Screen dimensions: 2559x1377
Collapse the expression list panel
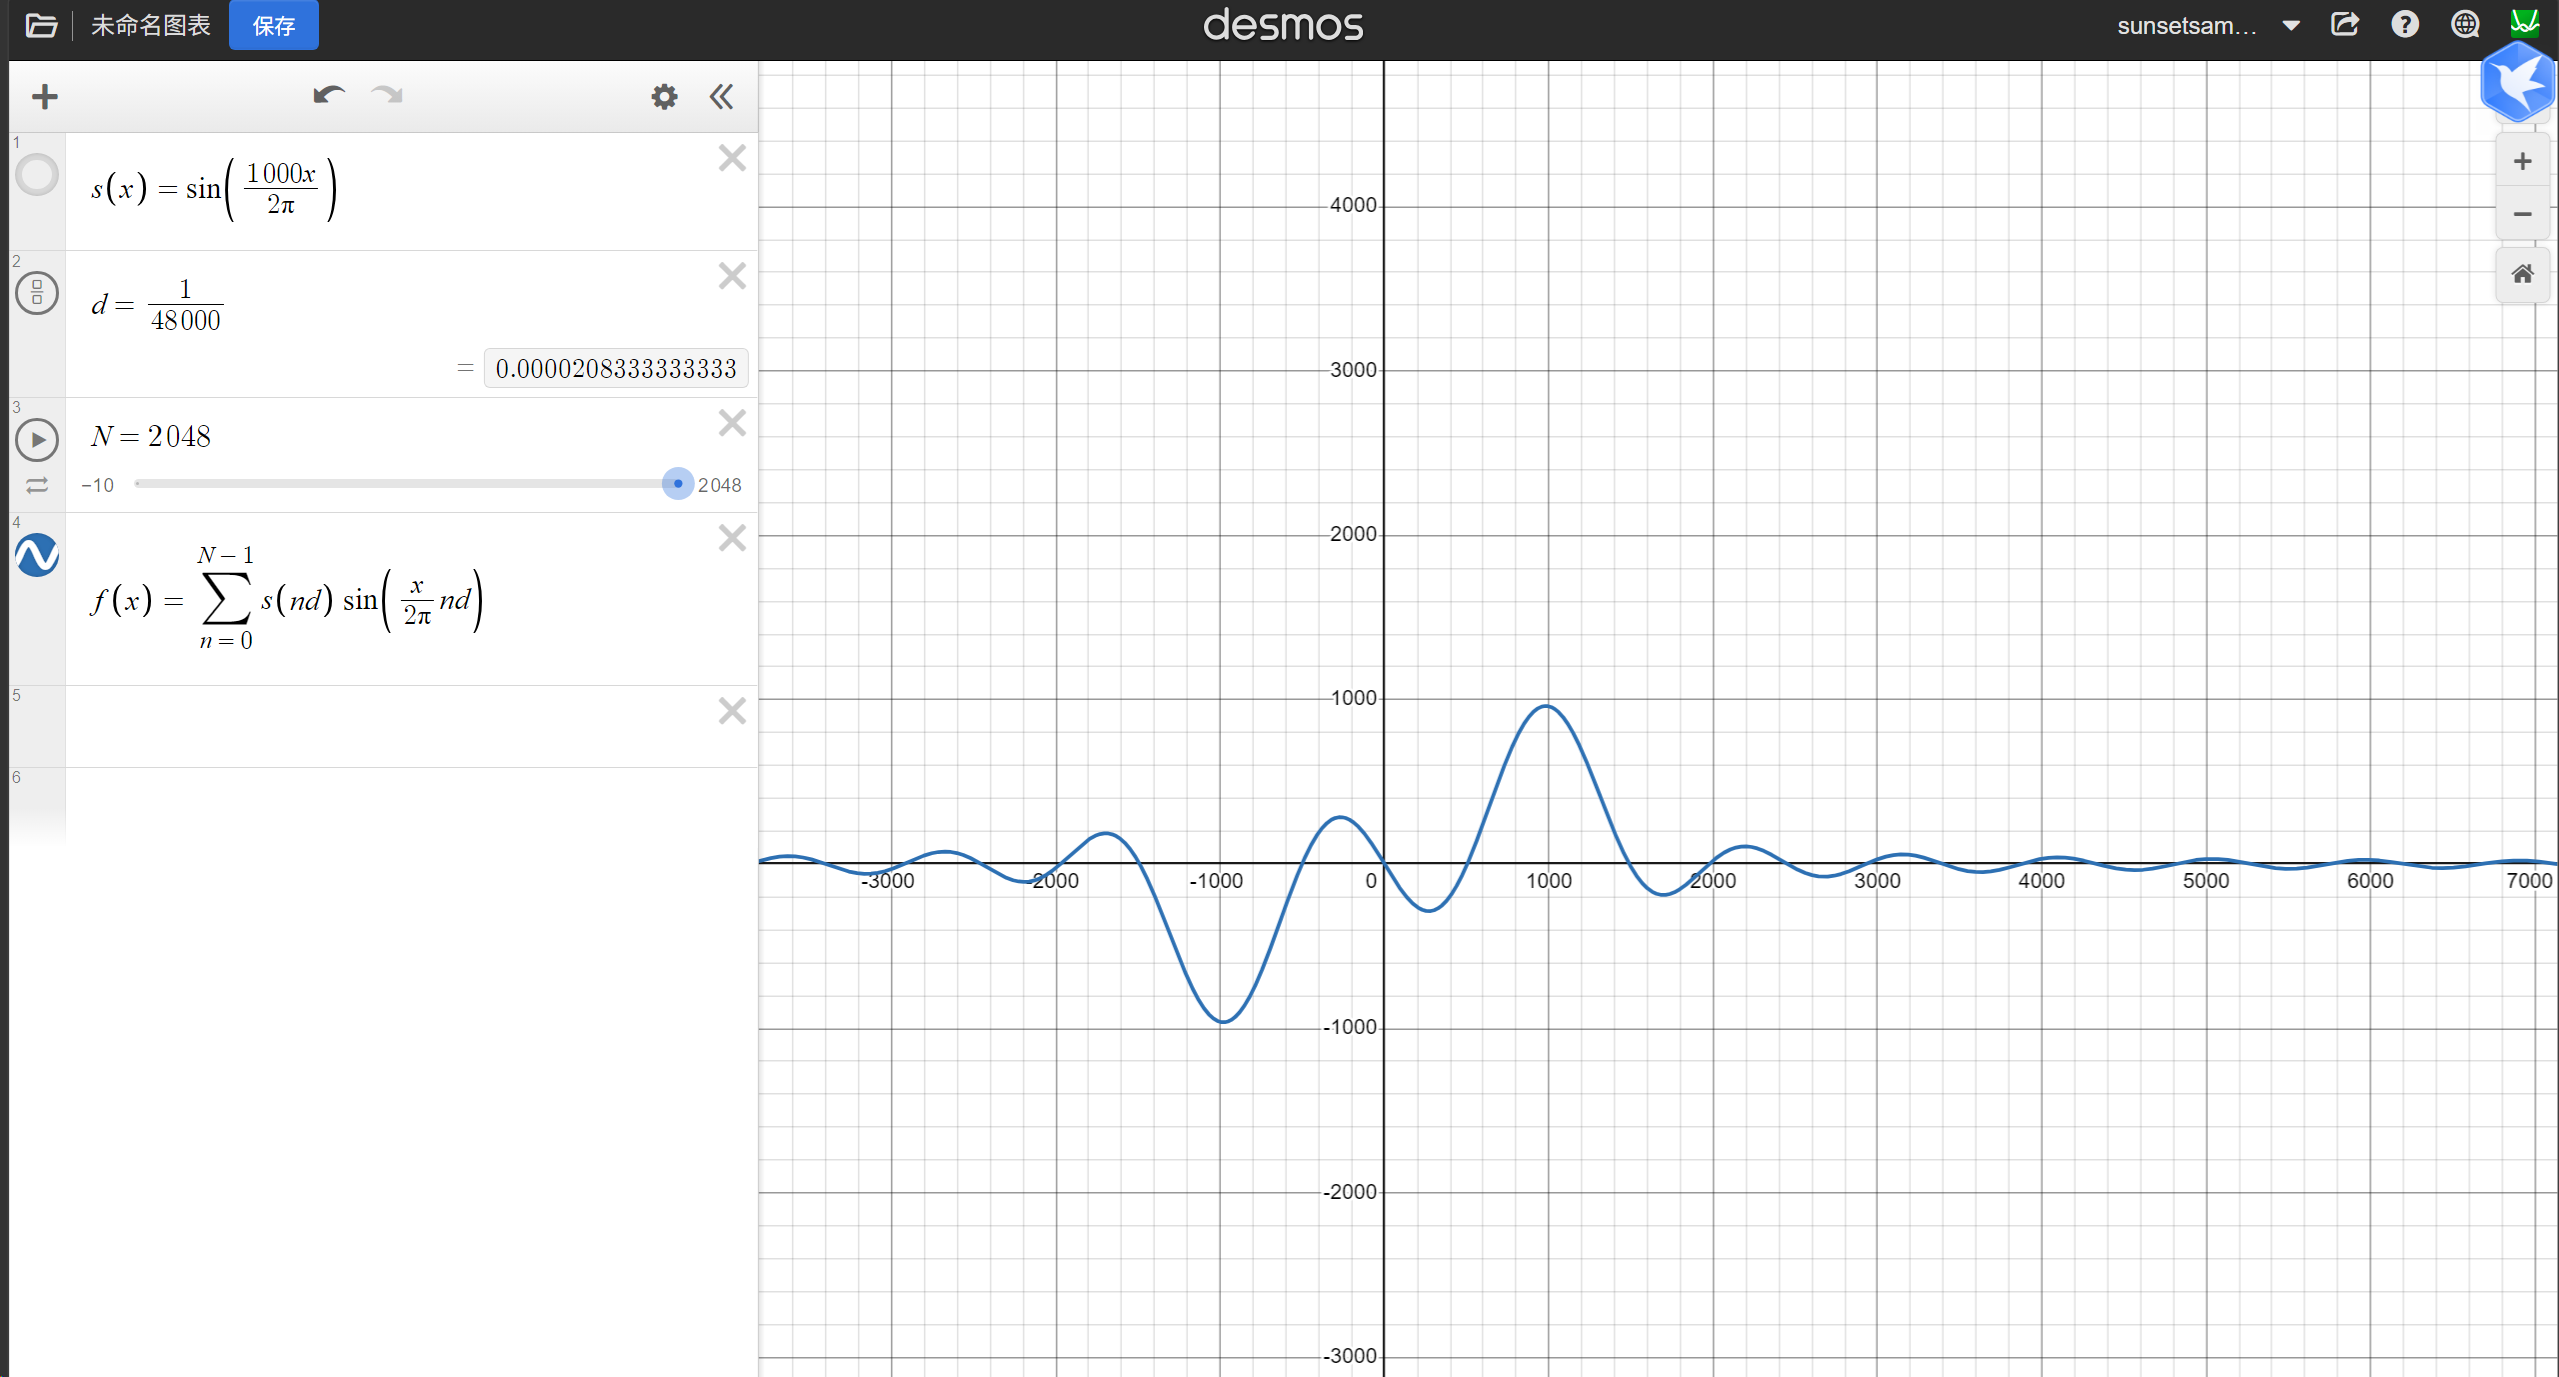click(x=721, y=97)
